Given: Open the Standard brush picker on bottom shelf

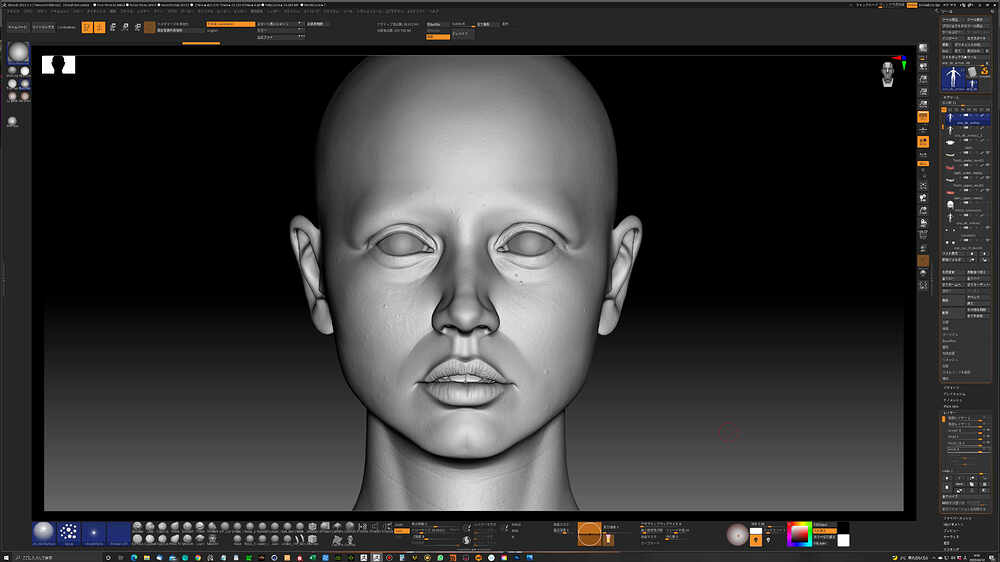Looking at the screenshot, I should (x=43, y=533).
